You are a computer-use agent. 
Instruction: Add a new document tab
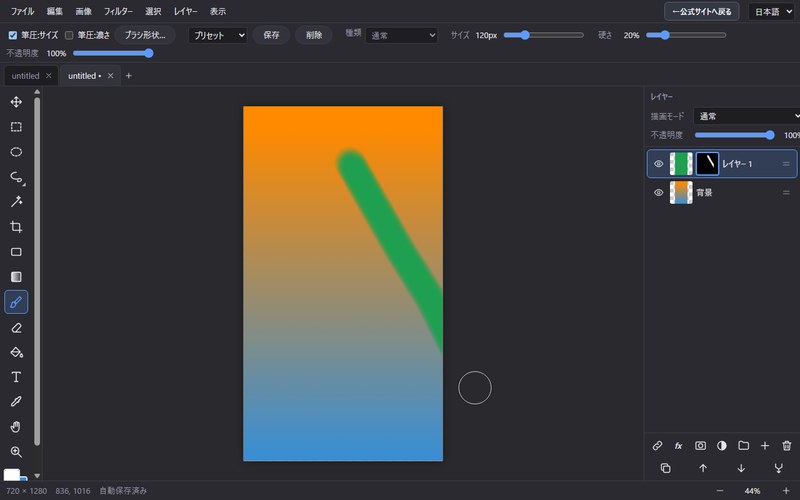click(x=129, y=76)
